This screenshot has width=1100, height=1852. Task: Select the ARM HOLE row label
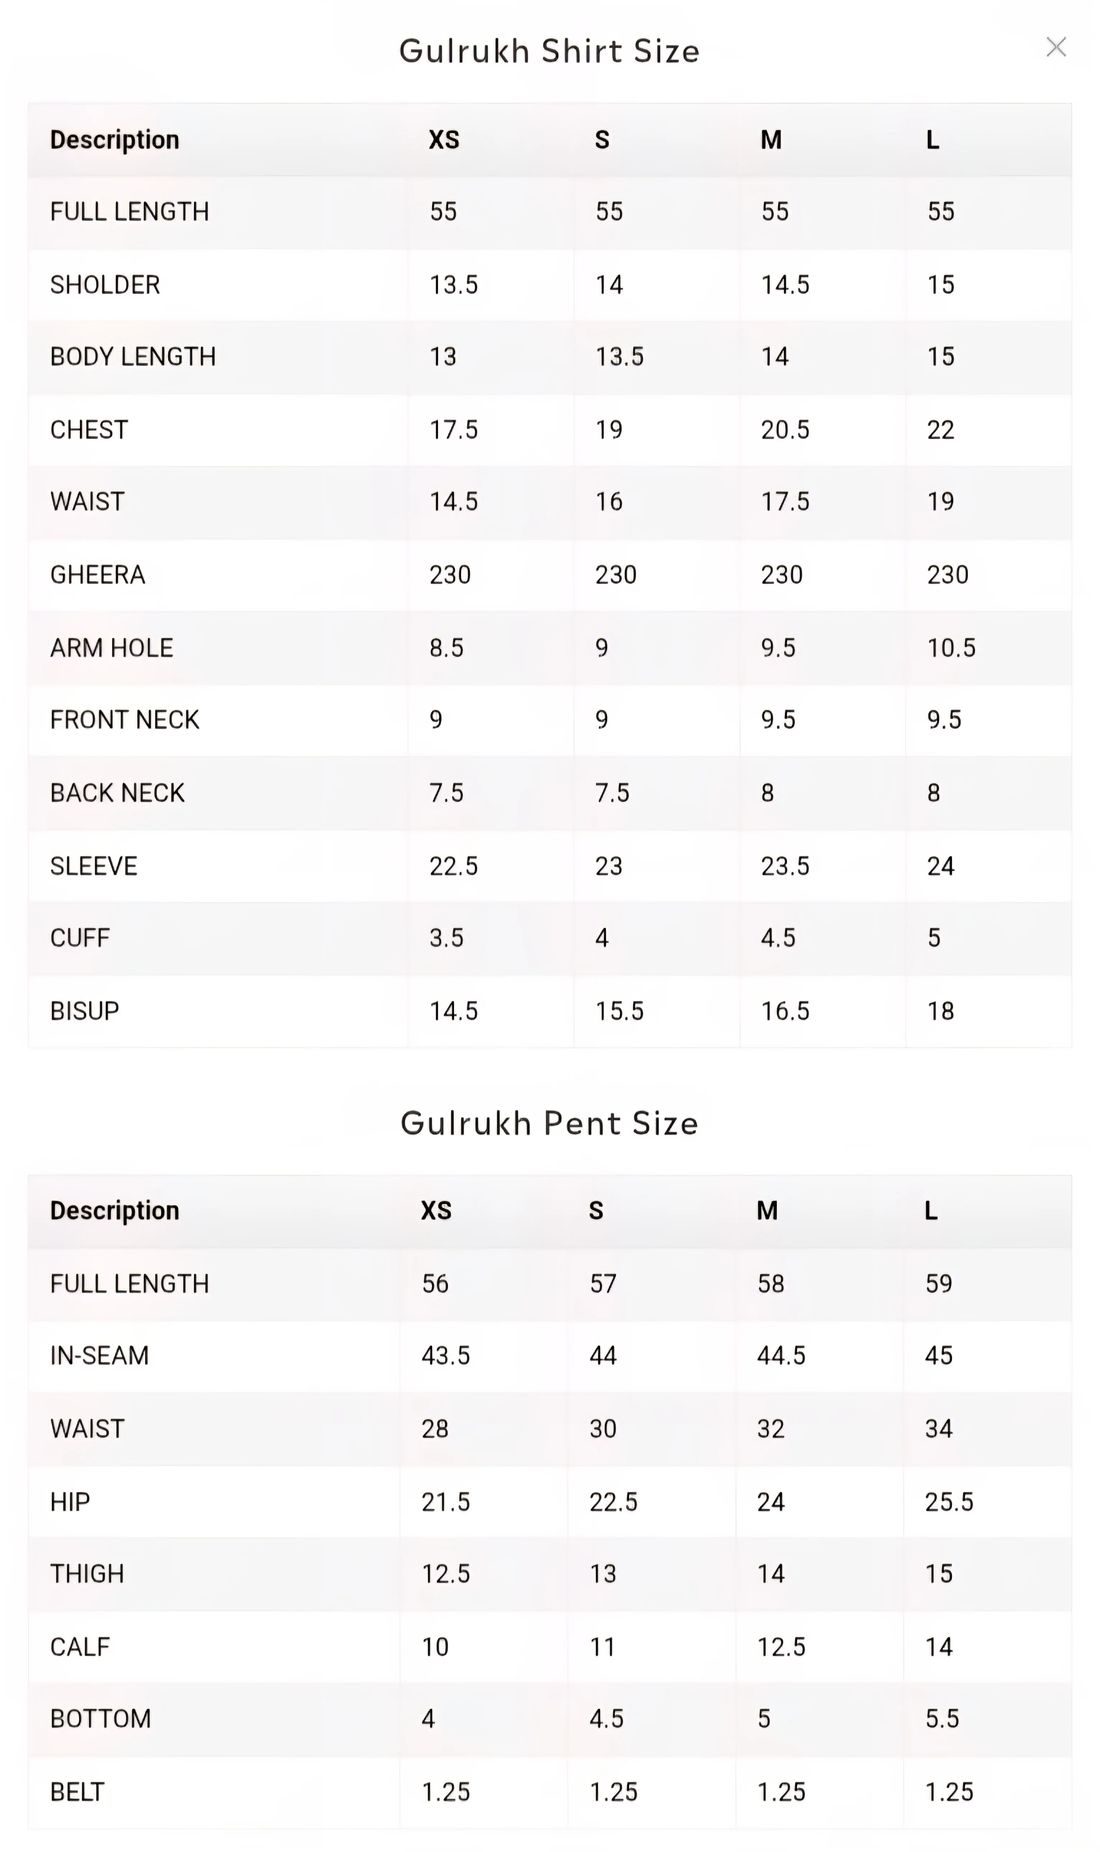112,648
